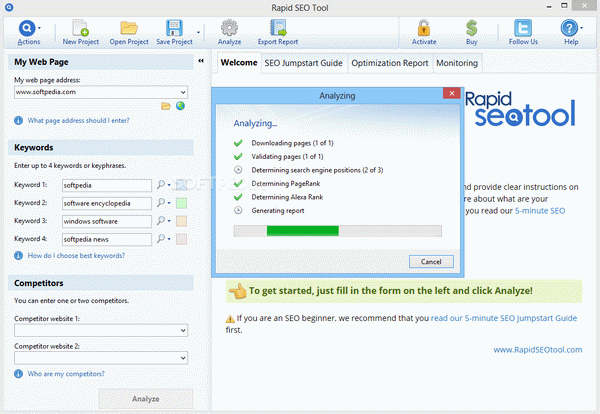Click the browse folder icon under address

(x=166, y=106)
